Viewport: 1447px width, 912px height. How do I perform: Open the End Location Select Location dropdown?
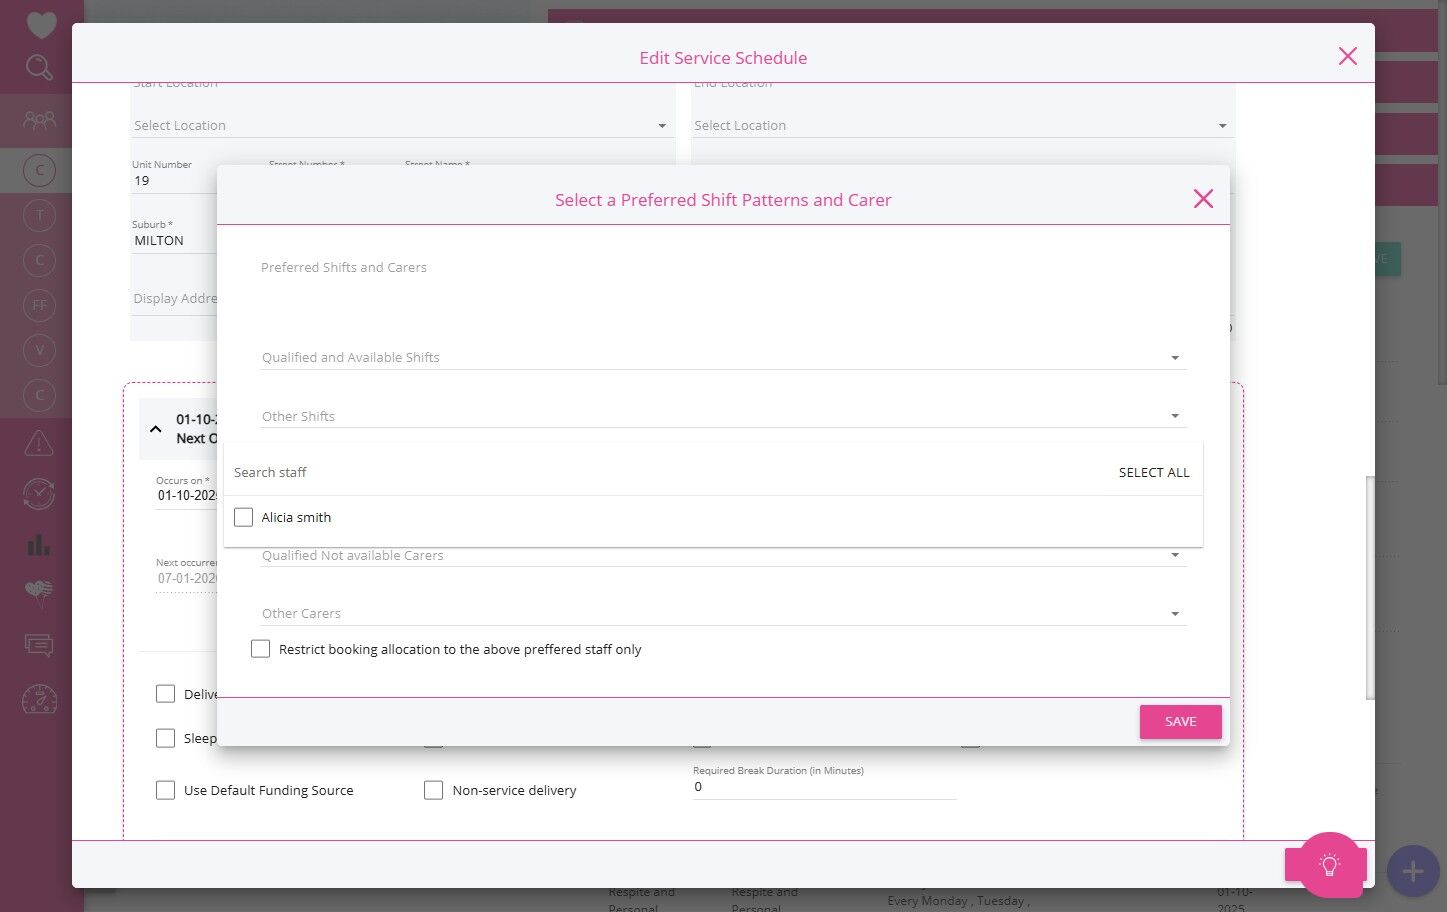click(961, 125)
